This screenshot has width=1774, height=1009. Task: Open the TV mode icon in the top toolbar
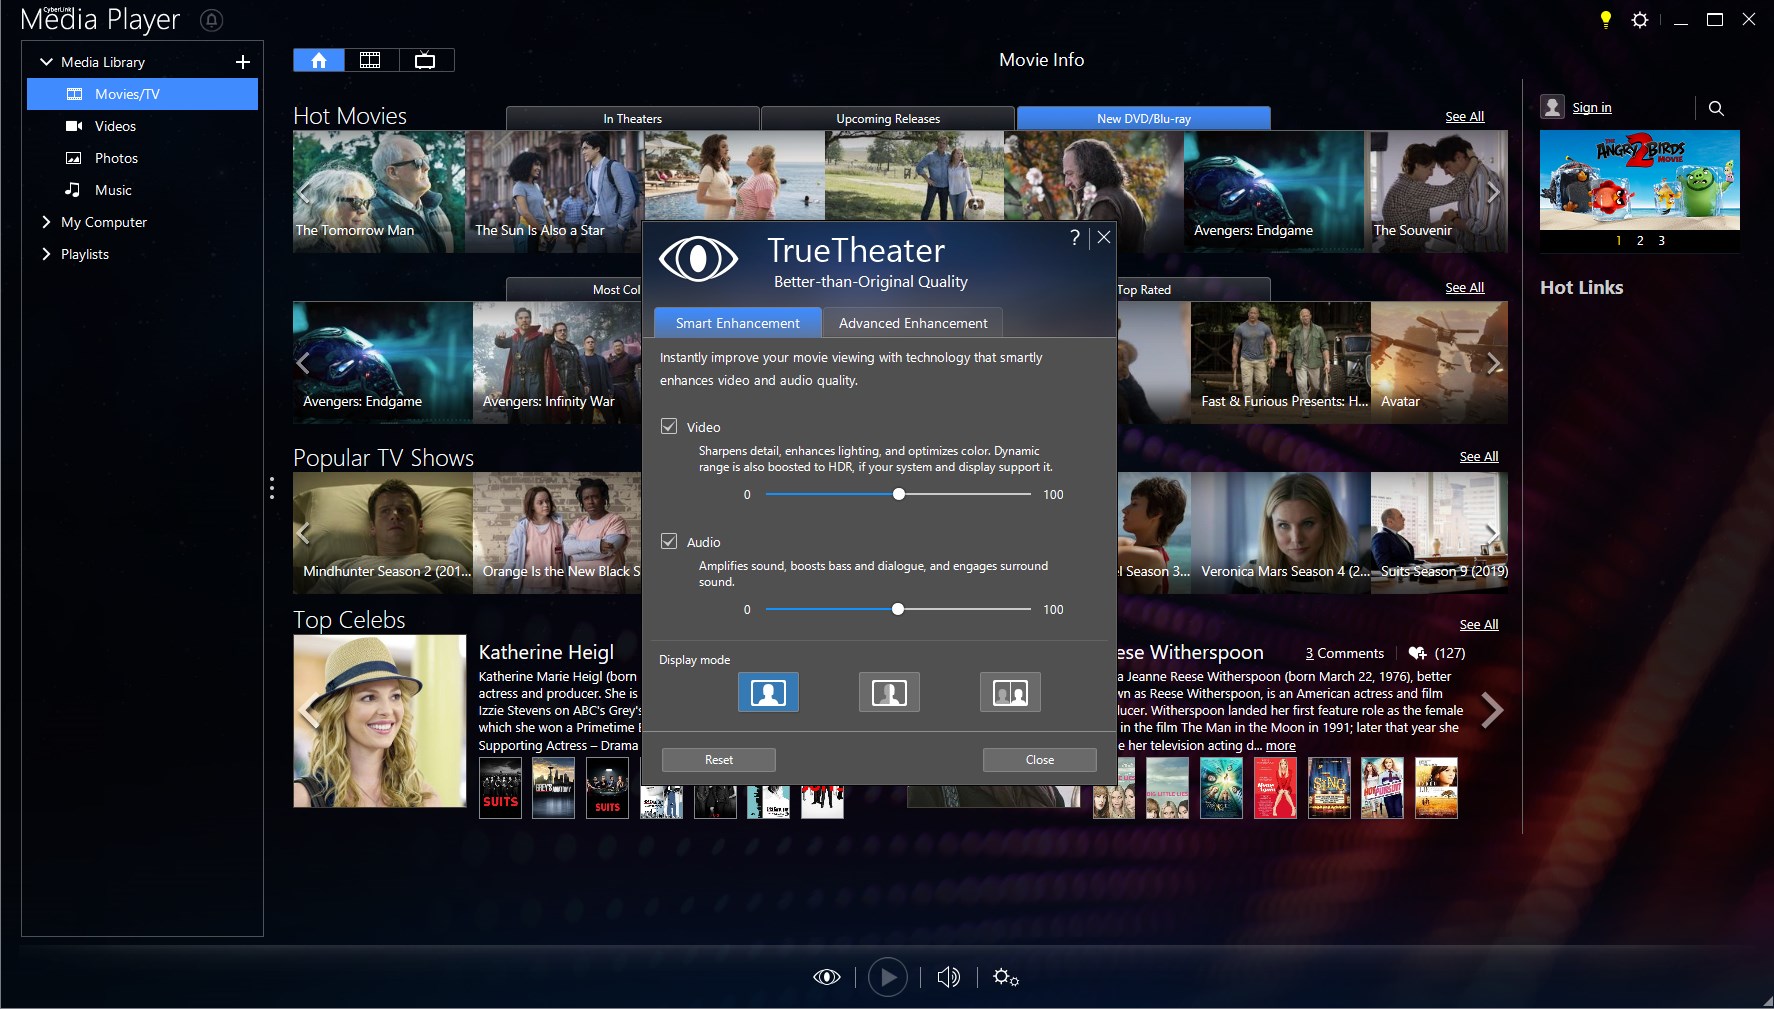click(x=425, y=59)
